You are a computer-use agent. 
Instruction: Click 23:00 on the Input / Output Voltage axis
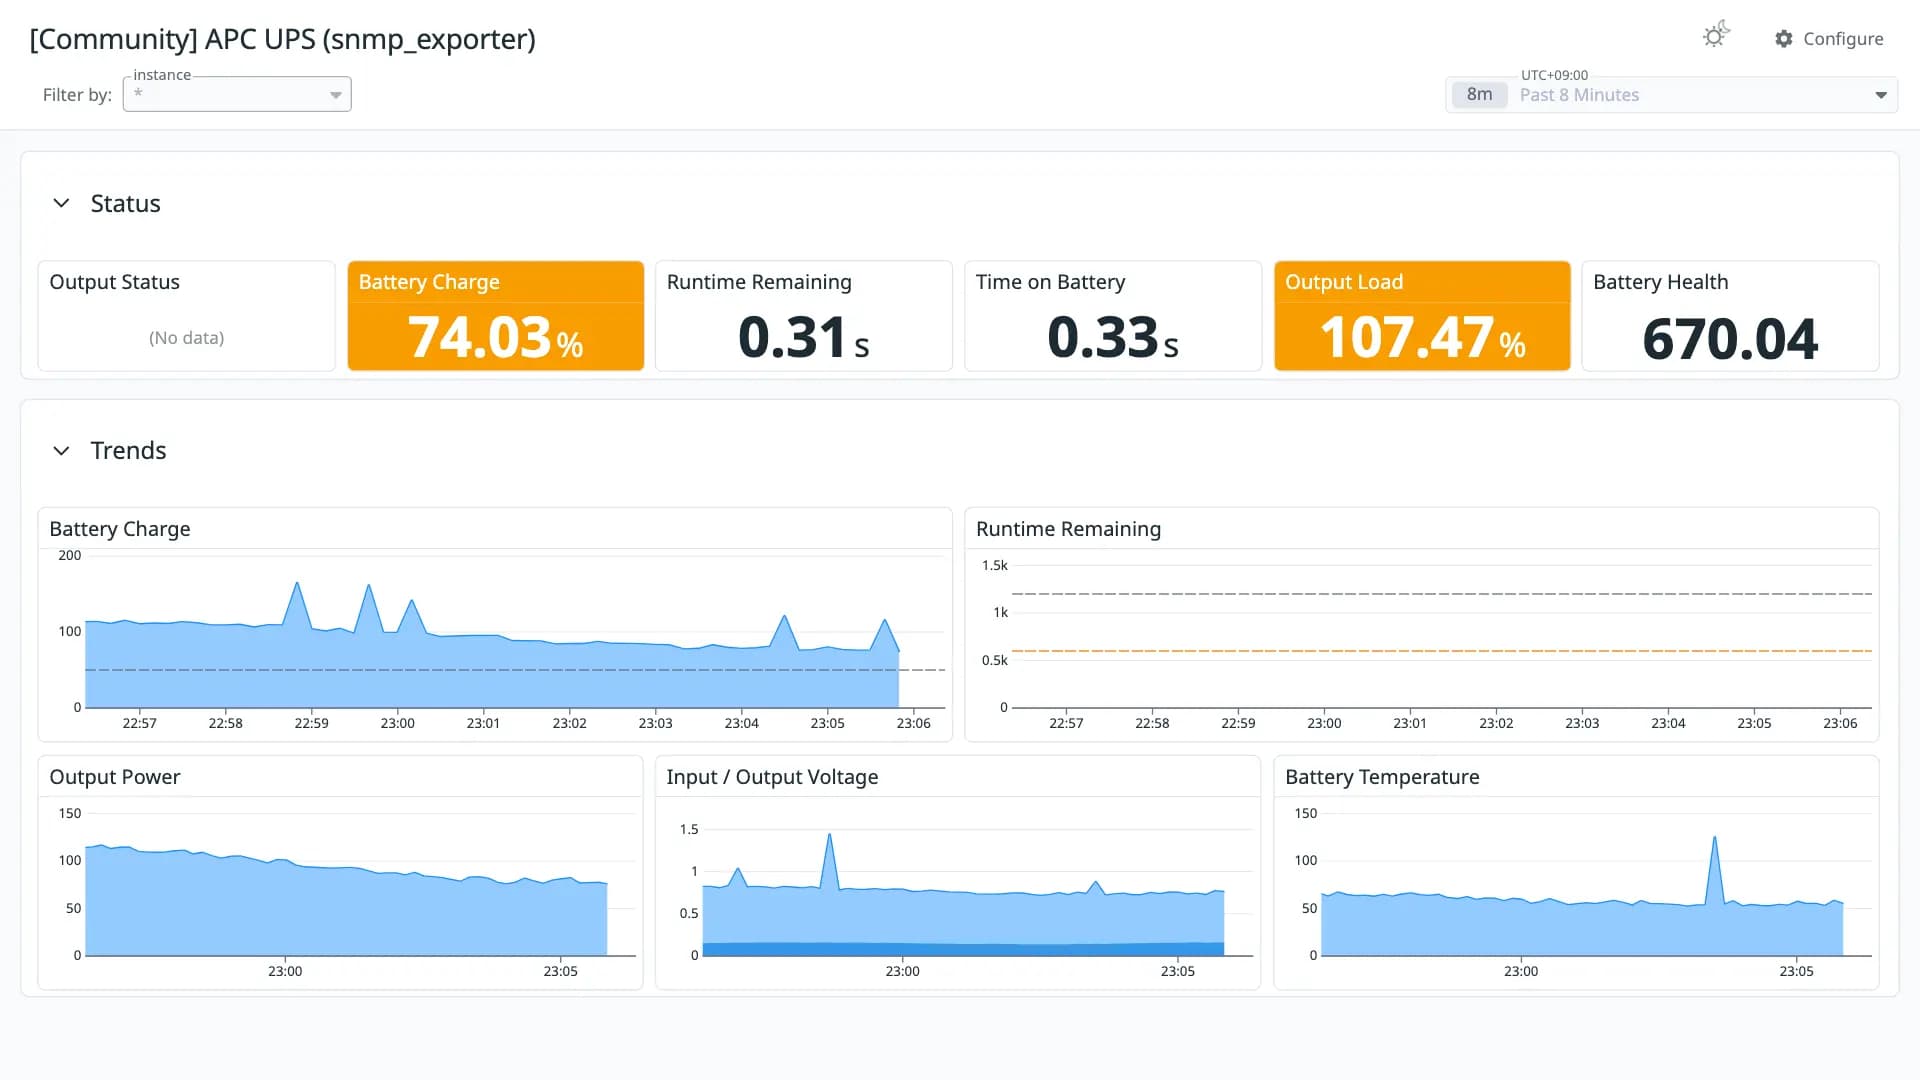pyautogui.click(x=903, y=971)
